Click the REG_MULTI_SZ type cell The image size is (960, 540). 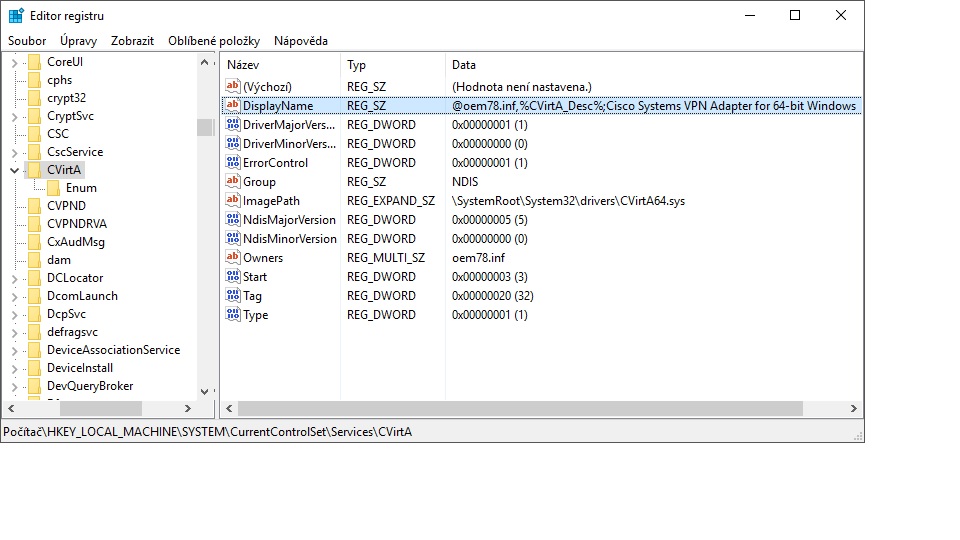(386, 258)
